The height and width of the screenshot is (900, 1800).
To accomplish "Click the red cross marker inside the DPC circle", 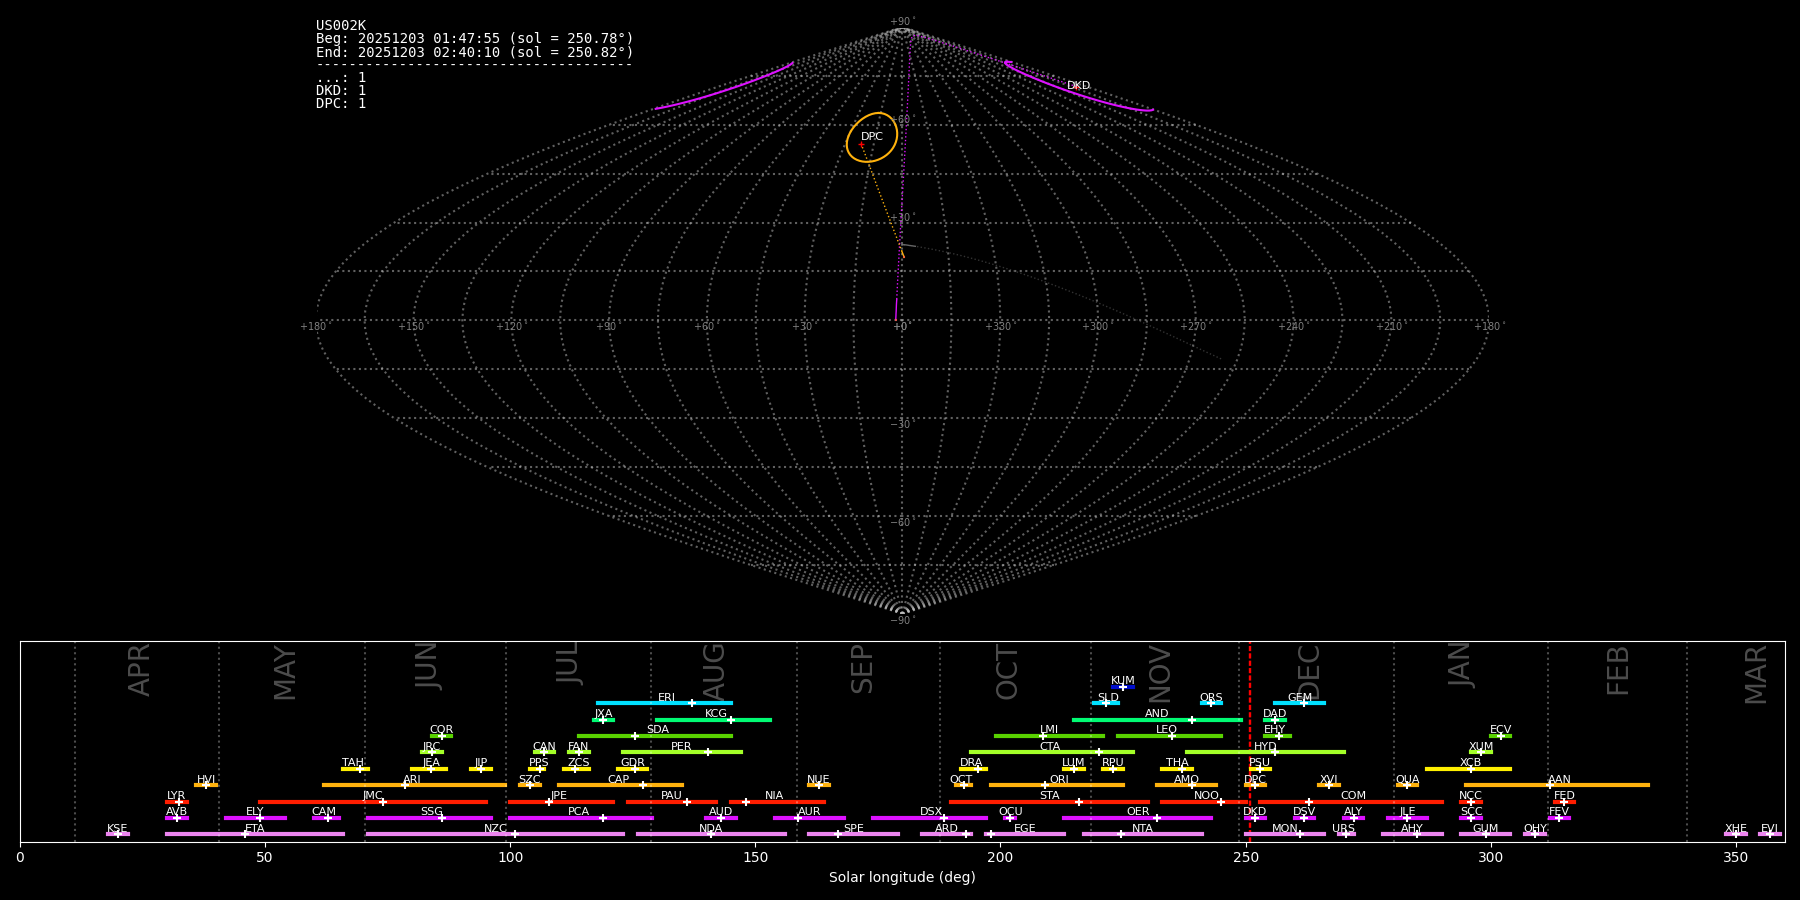I will (861, 145).
